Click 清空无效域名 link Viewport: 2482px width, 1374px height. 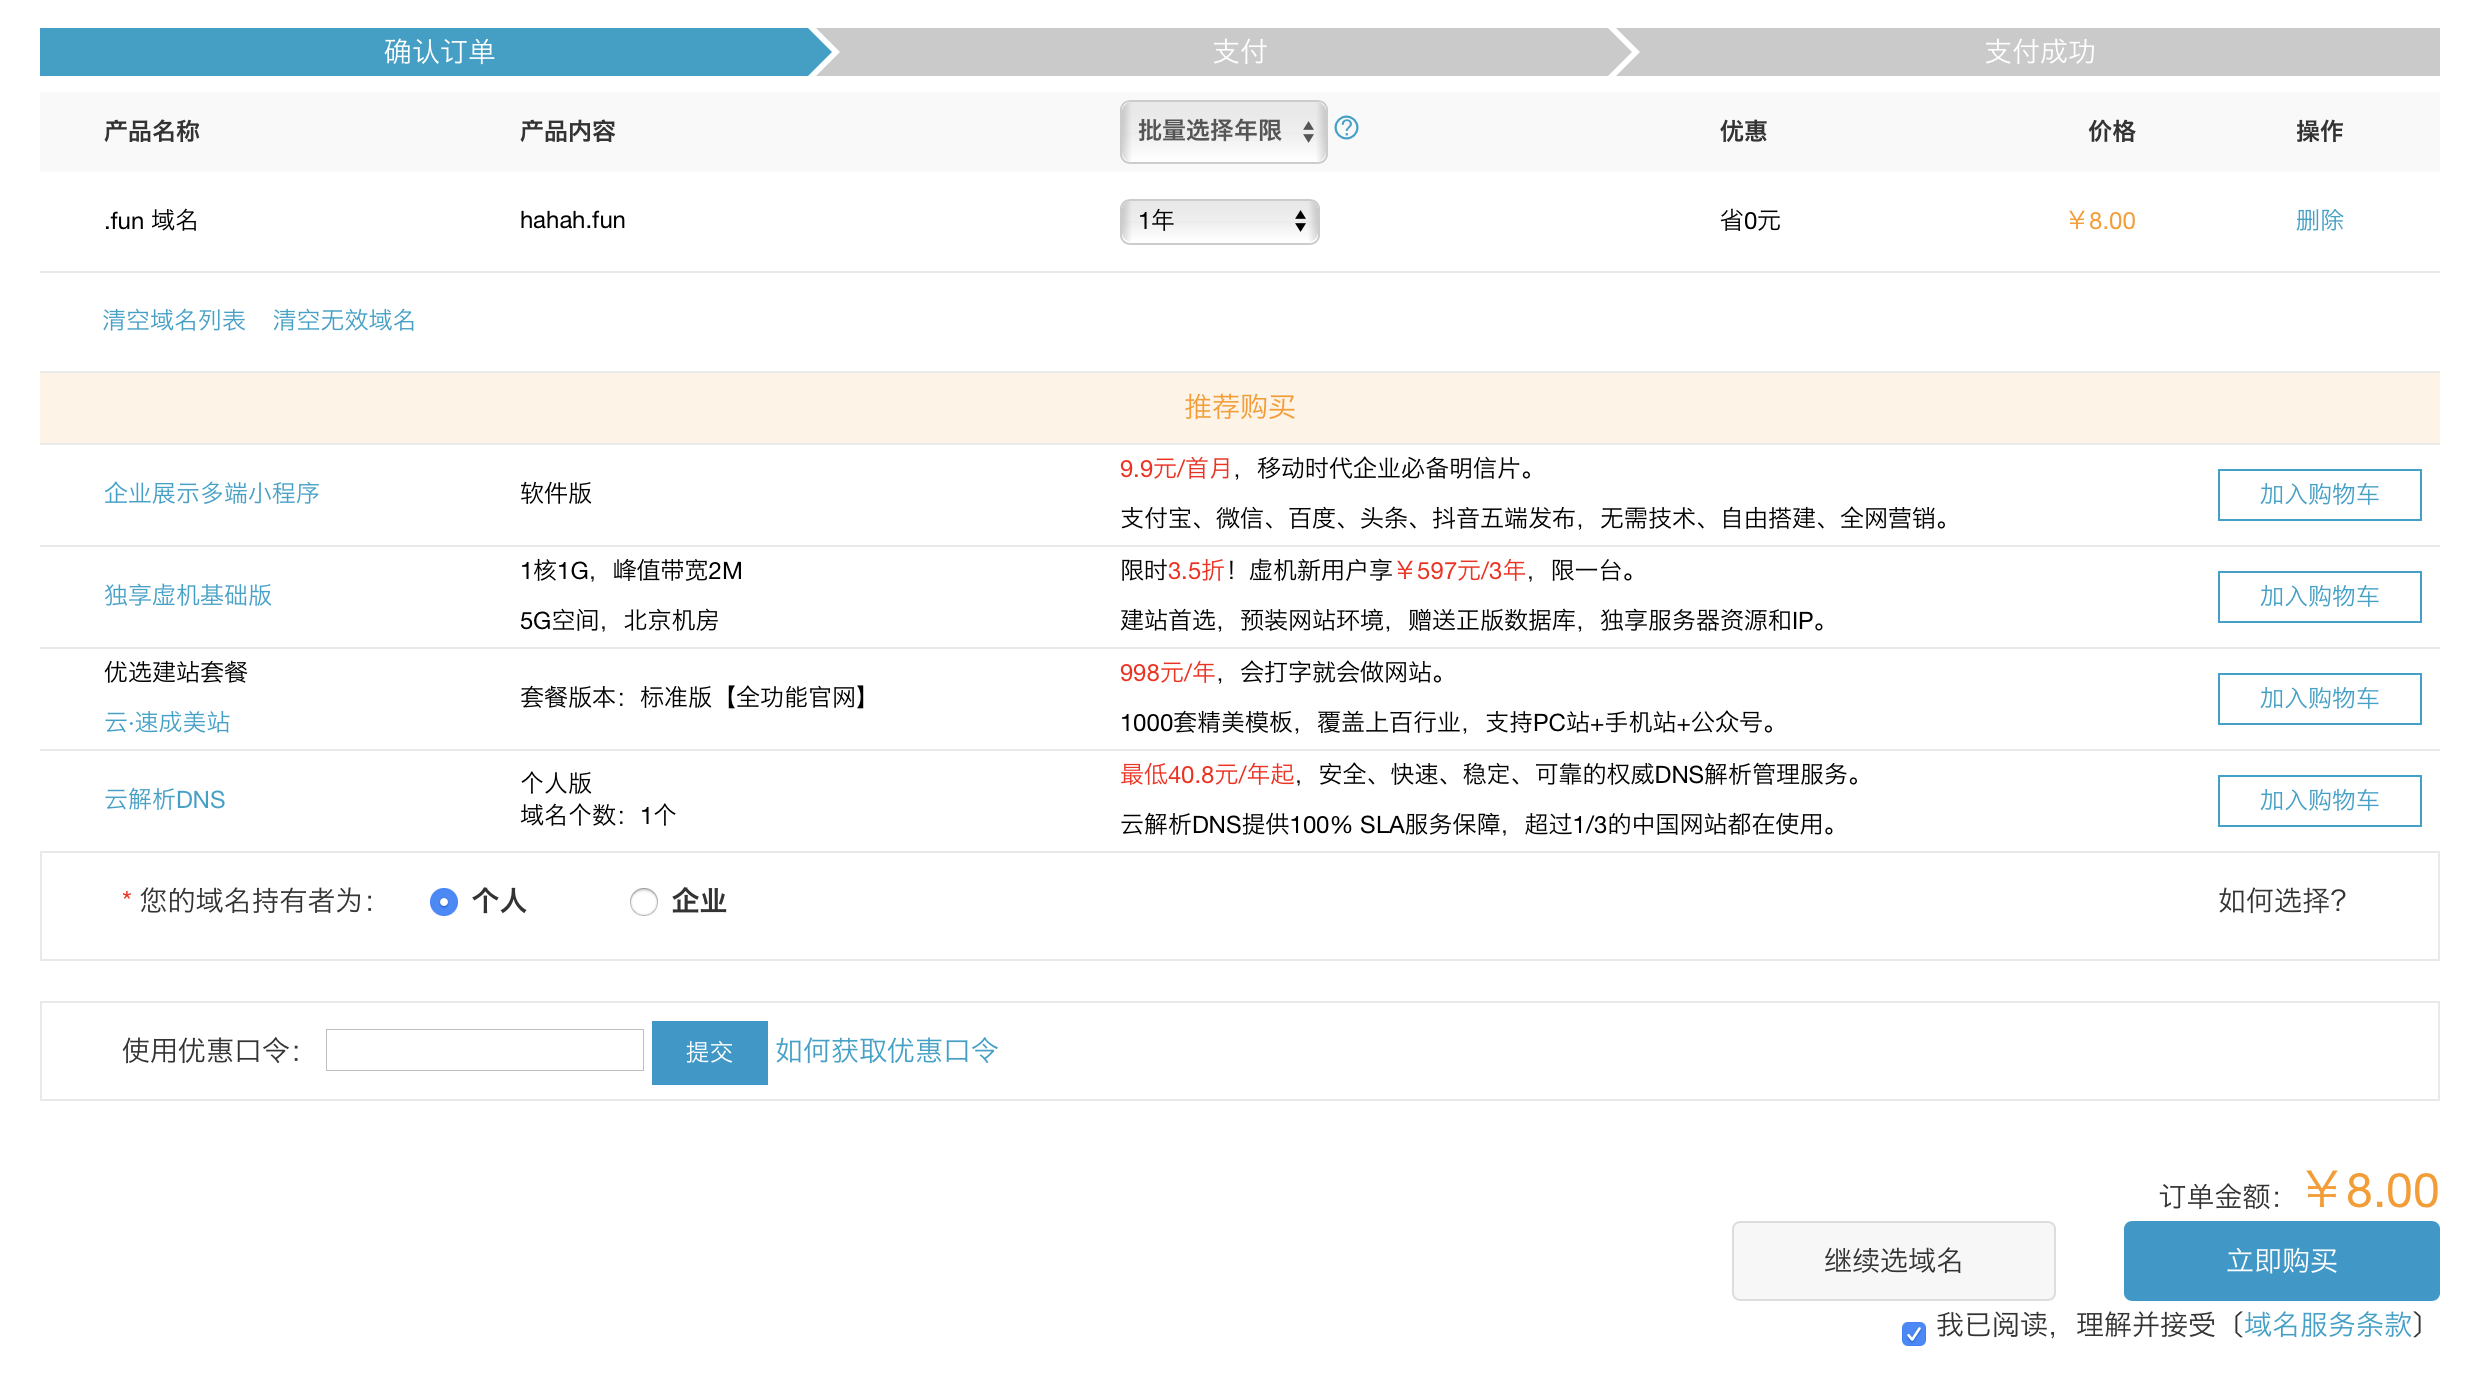point(344,319)
